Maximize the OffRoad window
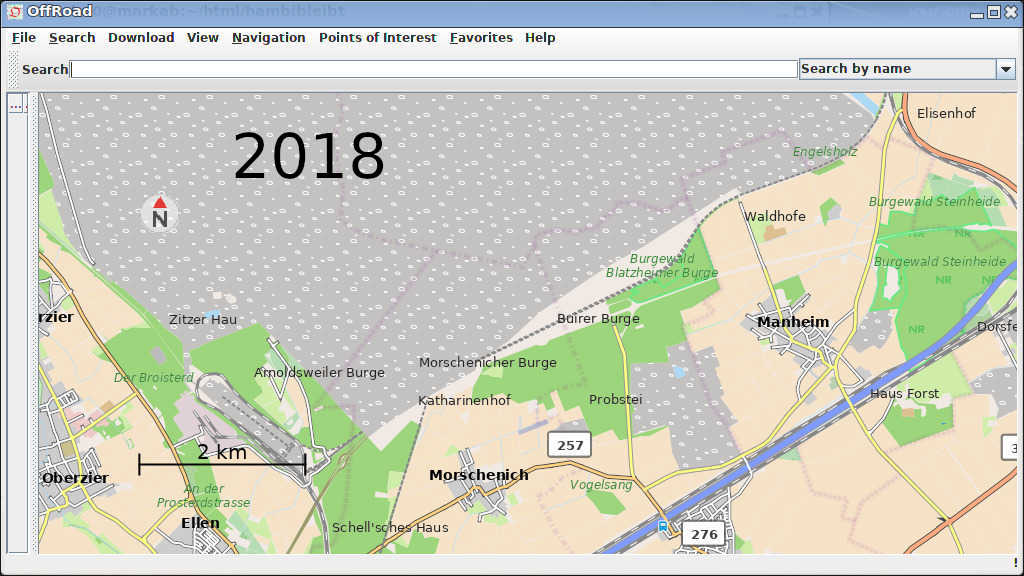Image resolution: width=1024 pixels, height=576 pixels. coord(993,11)
